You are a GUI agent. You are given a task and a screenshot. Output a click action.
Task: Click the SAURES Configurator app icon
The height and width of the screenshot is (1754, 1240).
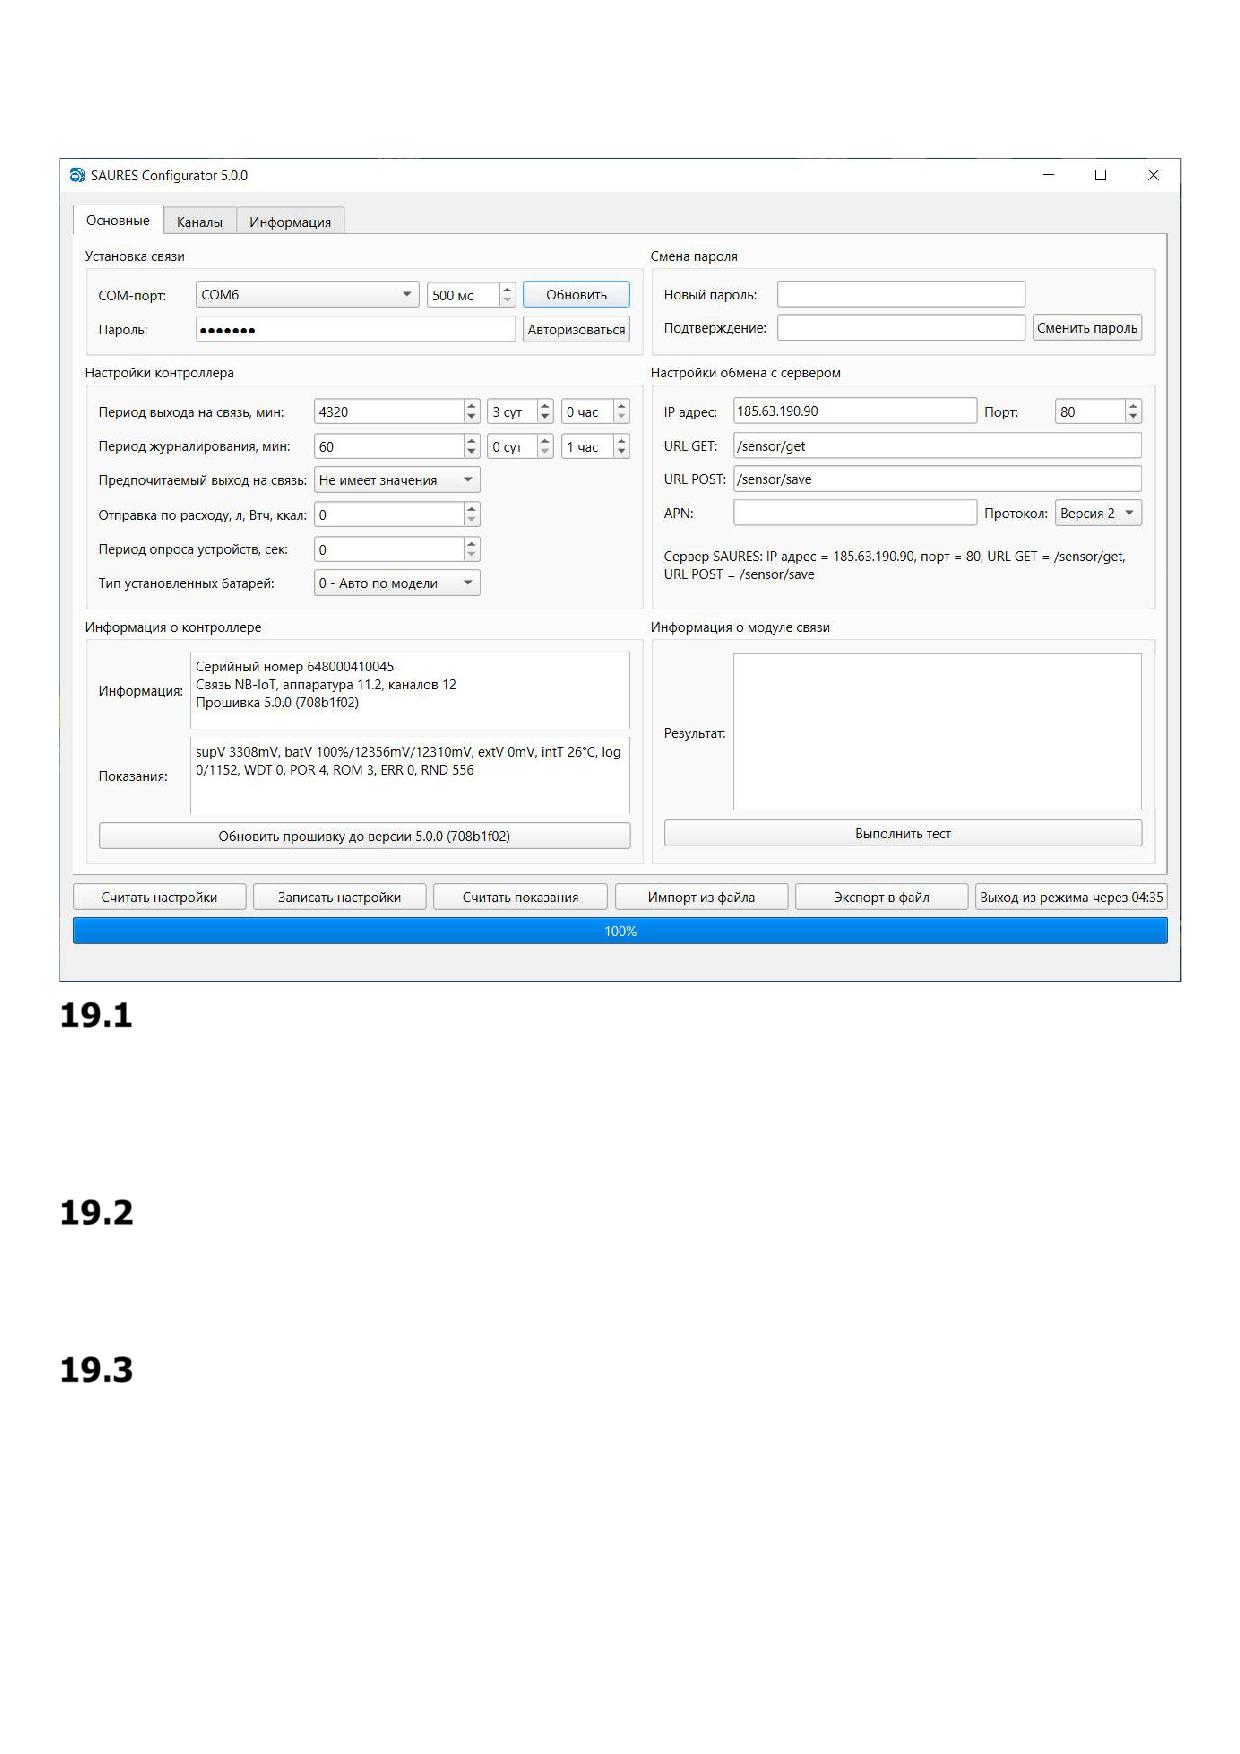click(77, 175)
